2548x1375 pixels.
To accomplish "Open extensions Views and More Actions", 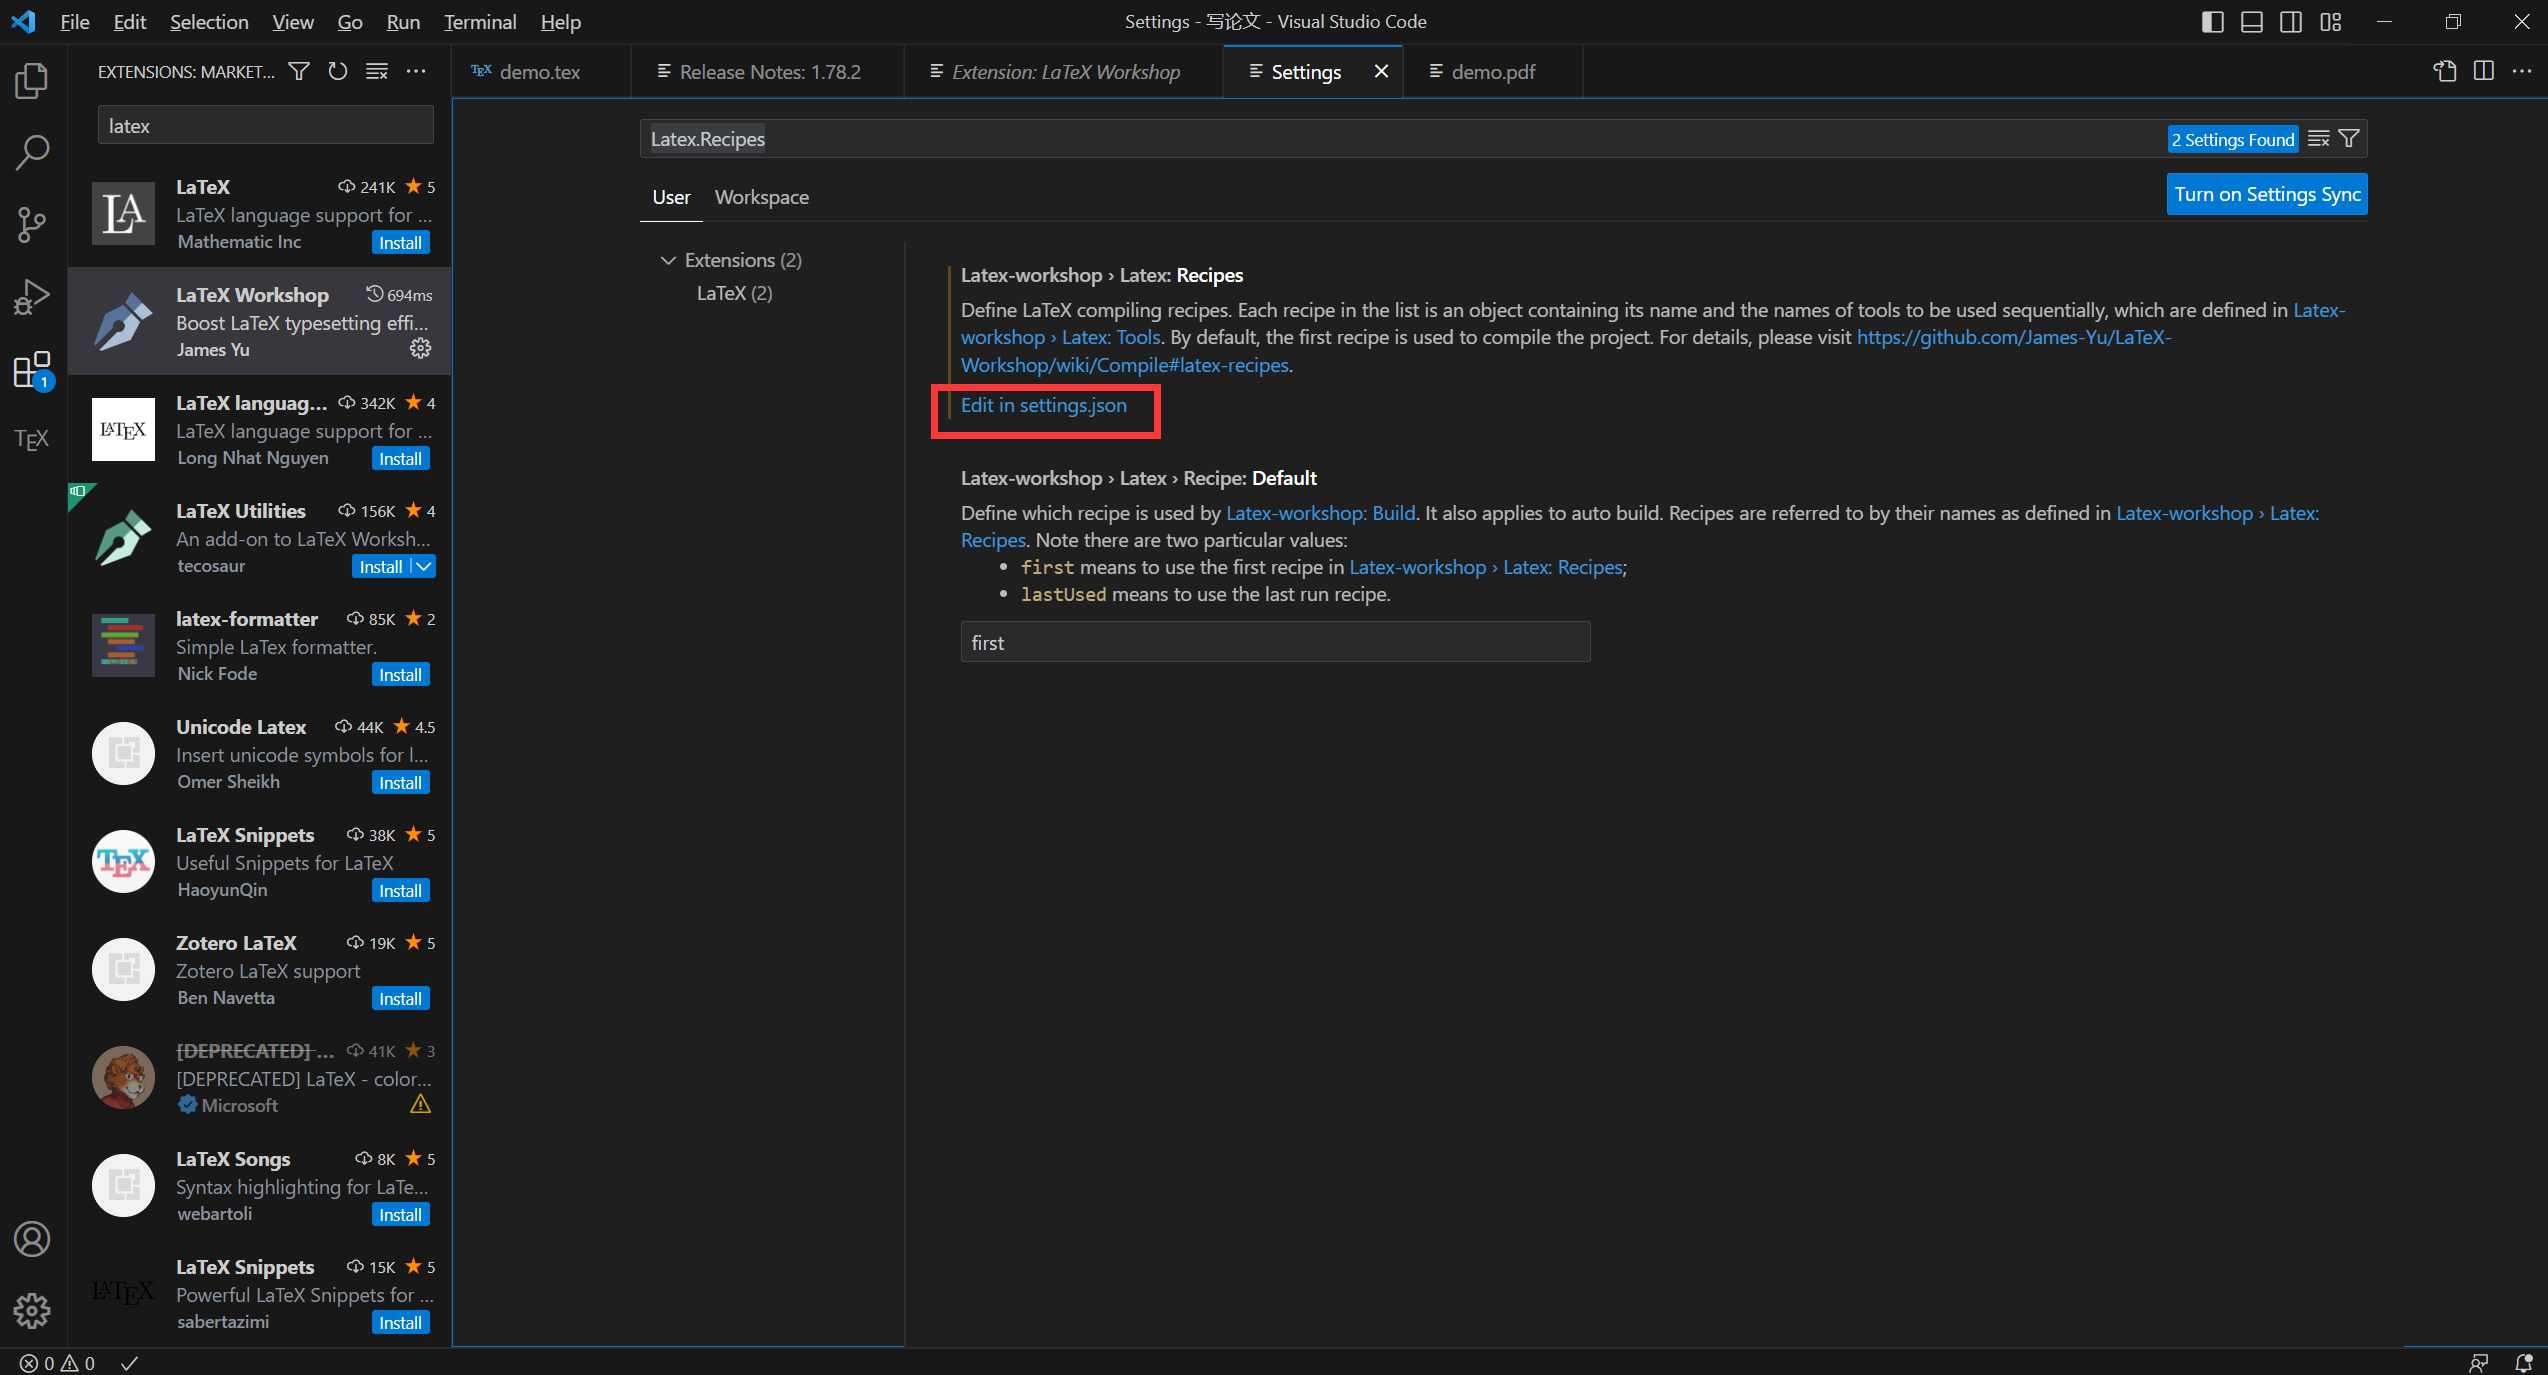I will [416, 71].
